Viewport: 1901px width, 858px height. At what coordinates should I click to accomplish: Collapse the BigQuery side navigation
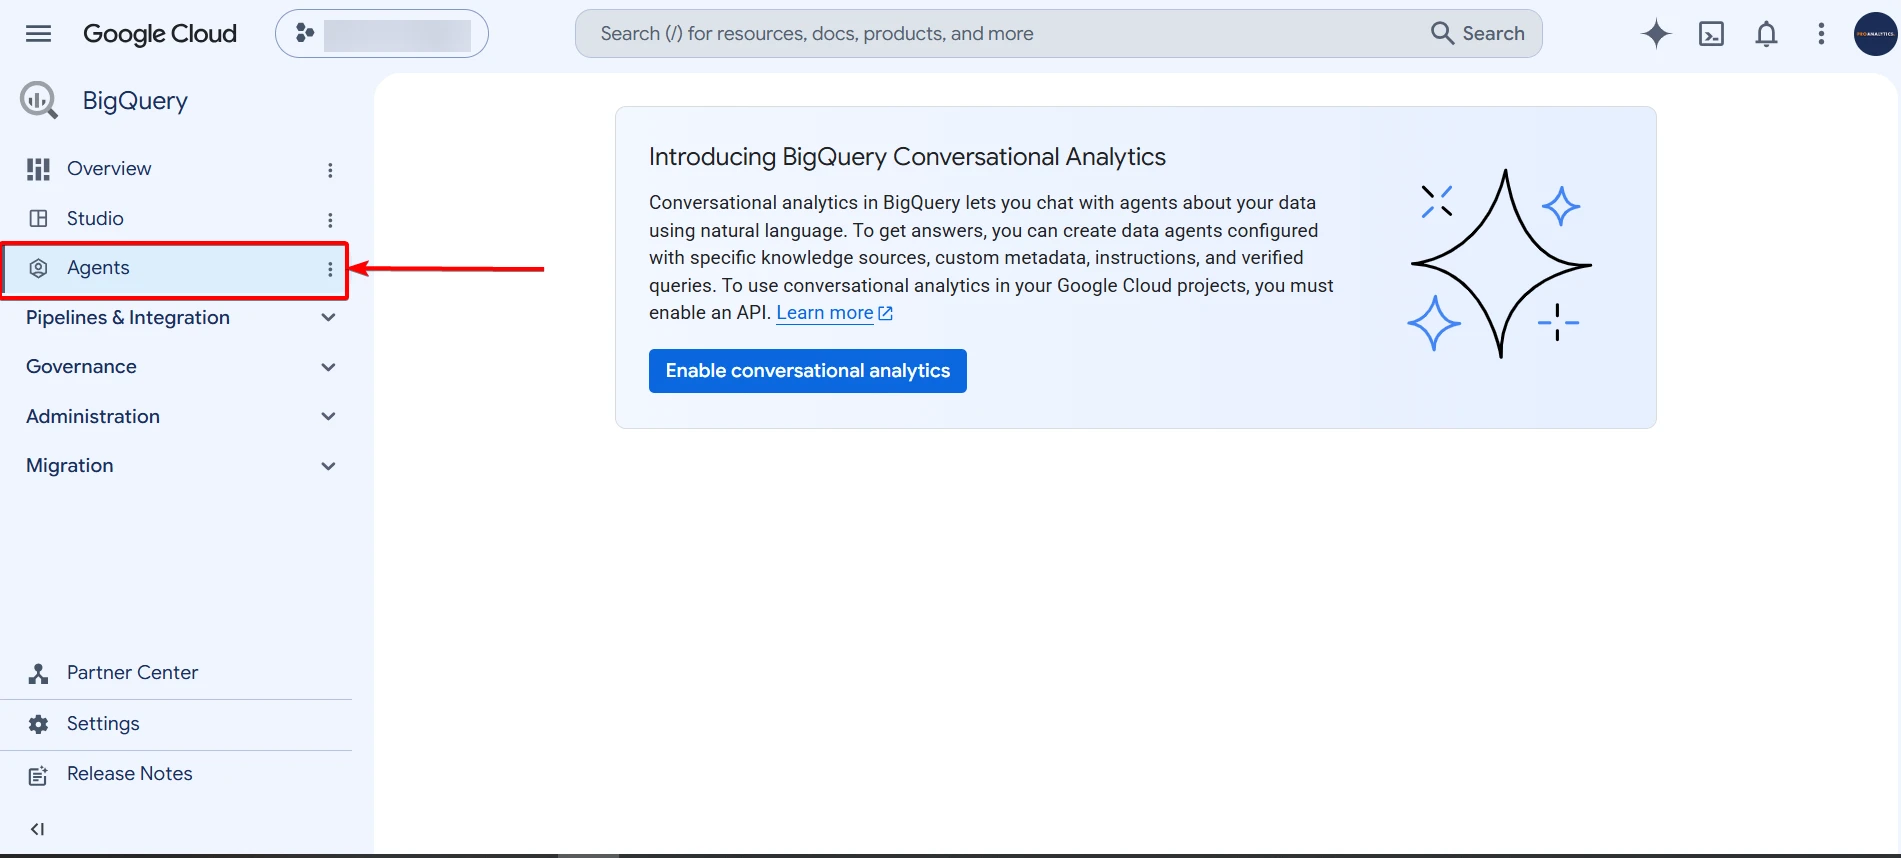click(37, 829)
